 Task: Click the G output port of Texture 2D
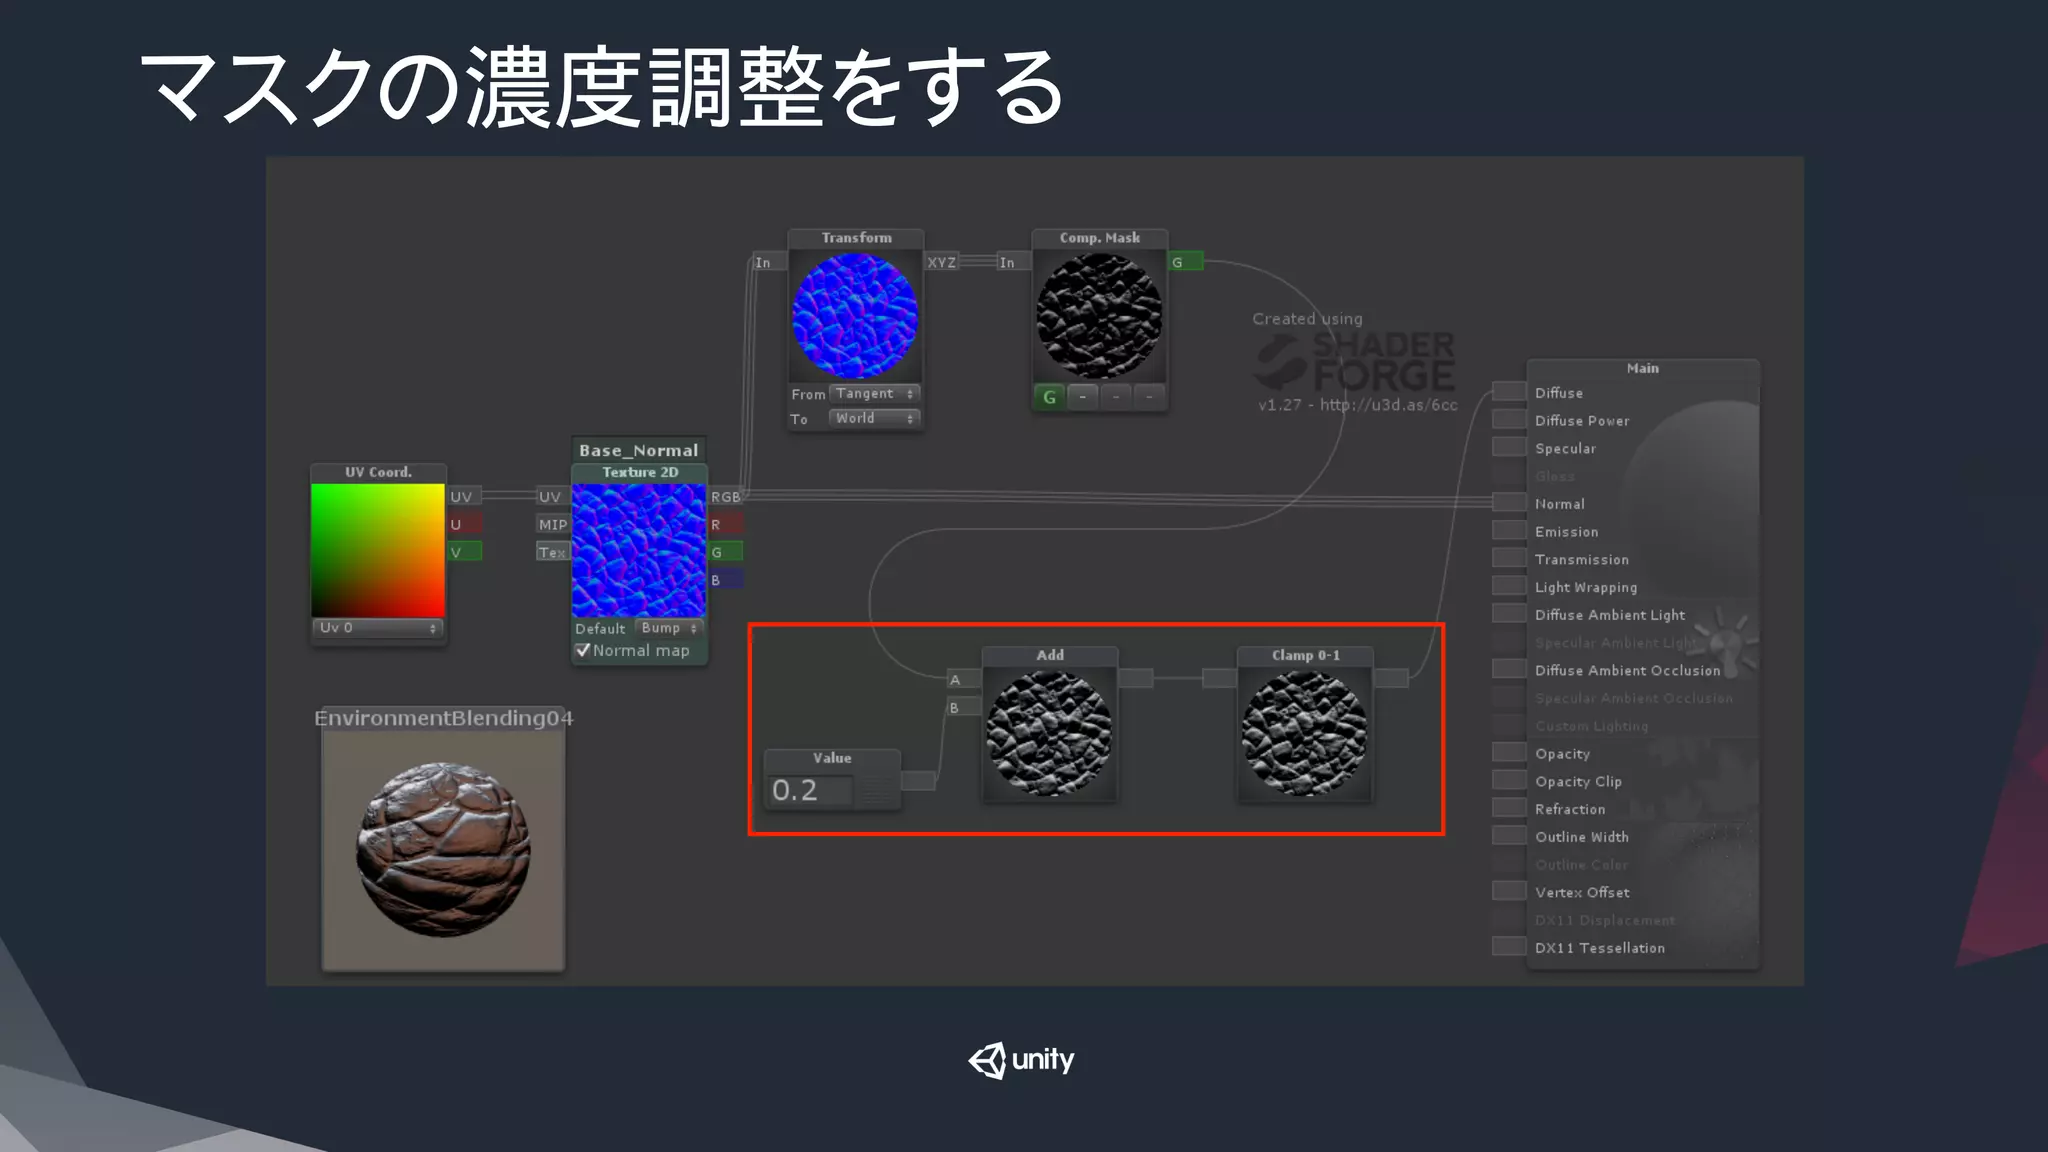[726, 552]
